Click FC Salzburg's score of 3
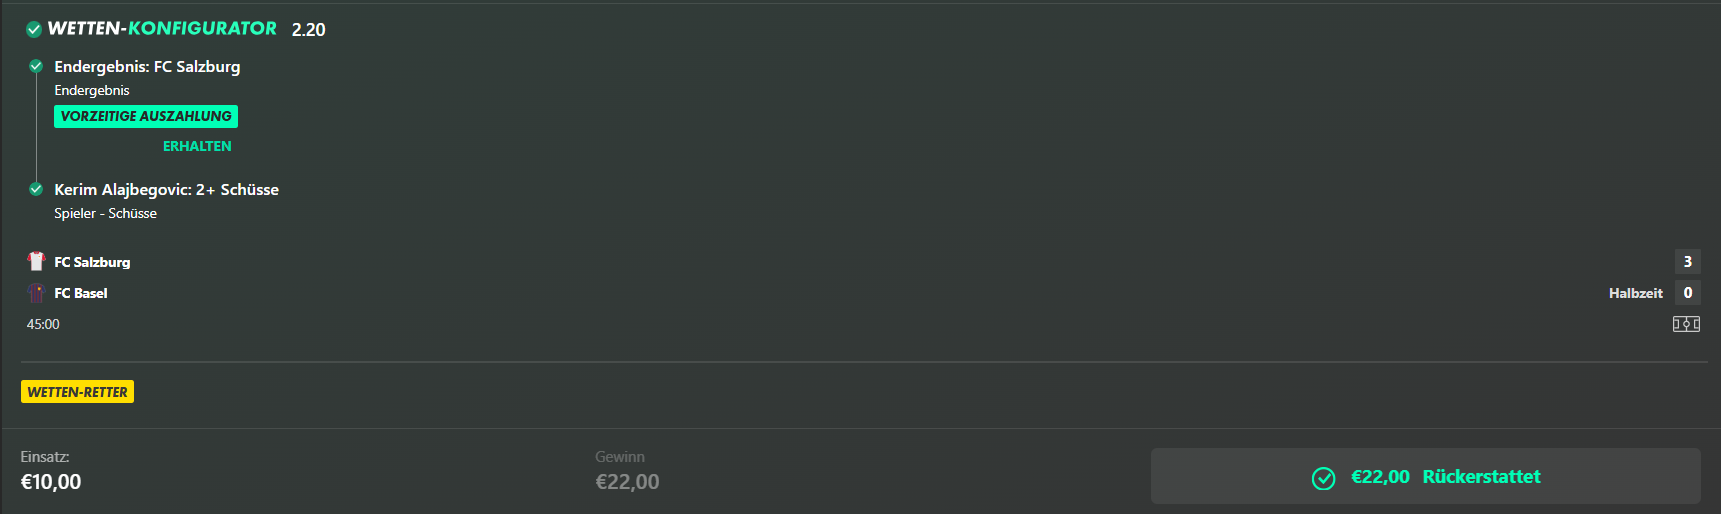This screenshot has width=1721, height=514. coord(1687,262)
